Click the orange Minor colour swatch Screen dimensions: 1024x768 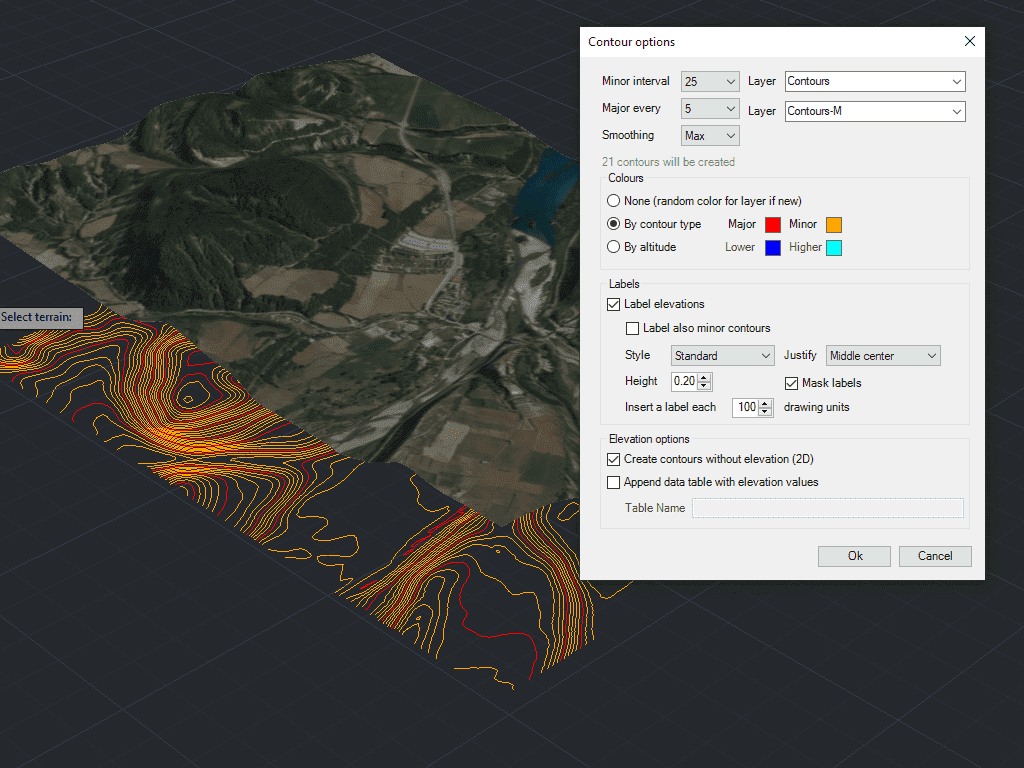[x=833, y=225]
